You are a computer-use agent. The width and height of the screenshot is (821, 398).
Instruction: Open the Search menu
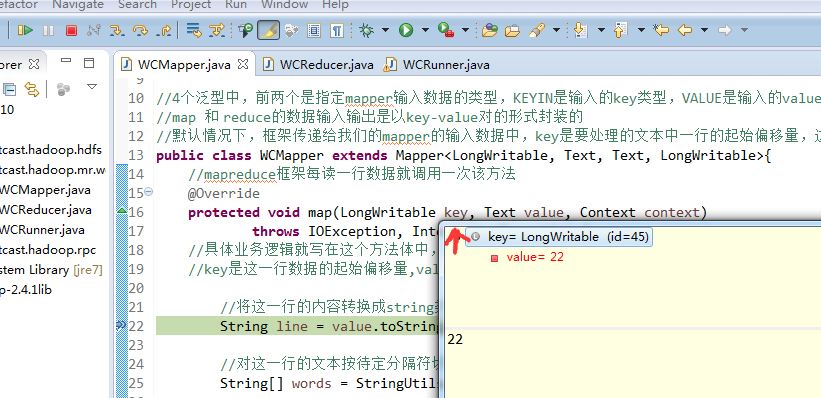point(137,5)
